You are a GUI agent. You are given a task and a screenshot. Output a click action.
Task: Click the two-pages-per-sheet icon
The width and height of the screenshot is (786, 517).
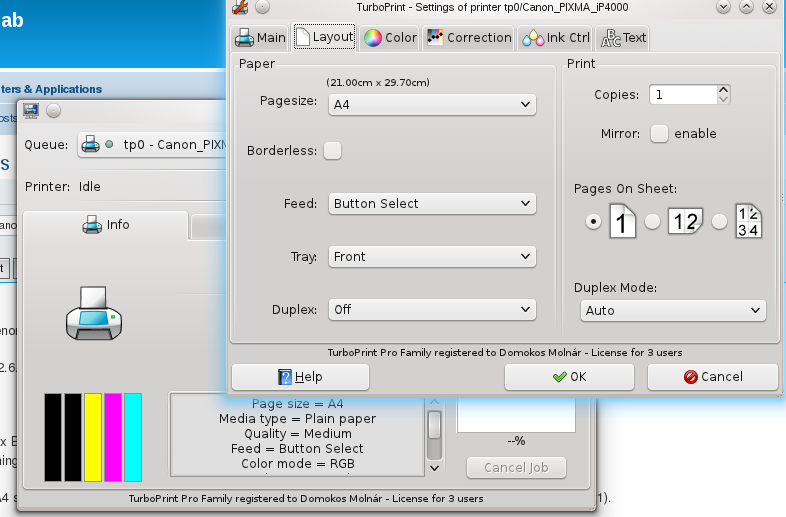coord(687,221)
